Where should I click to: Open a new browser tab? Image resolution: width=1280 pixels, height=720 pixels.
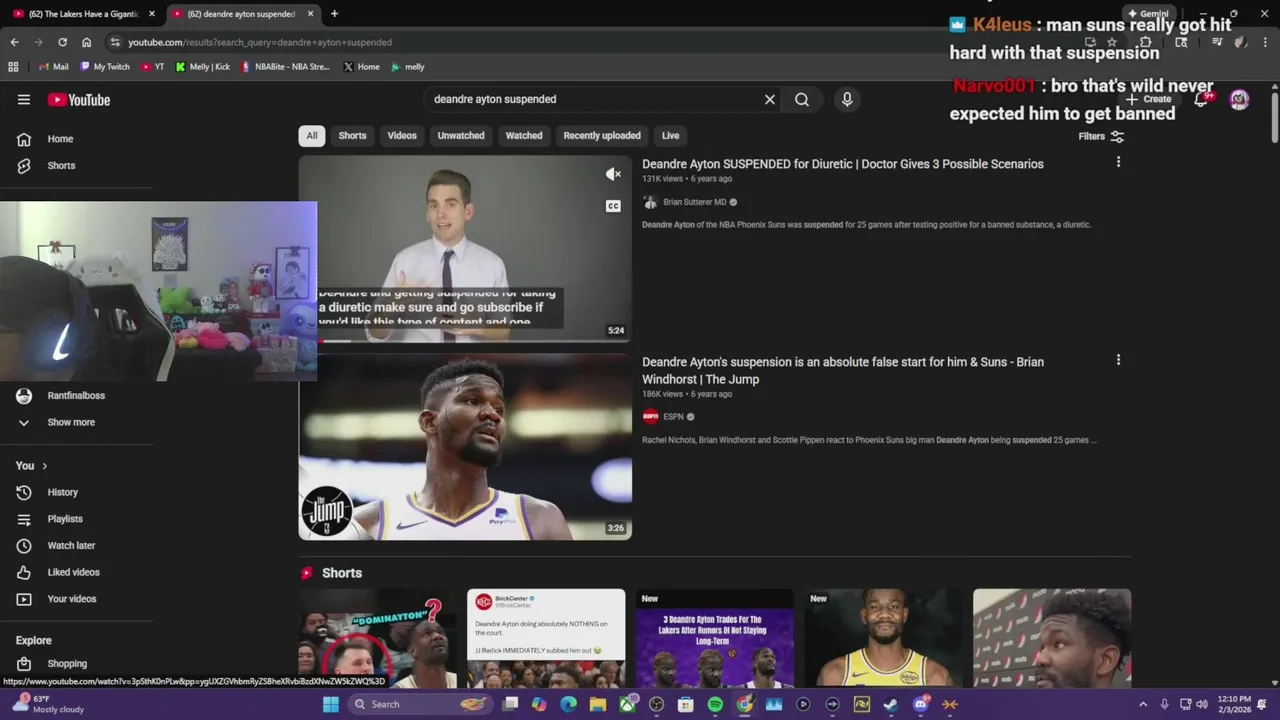click(x=334, y=14)
